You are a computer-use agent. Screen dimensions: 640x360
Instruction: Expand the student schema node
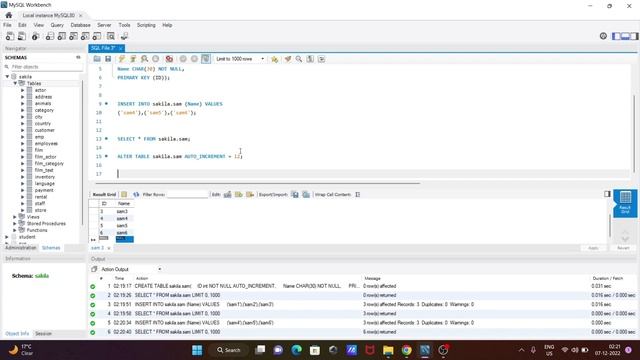7,237
